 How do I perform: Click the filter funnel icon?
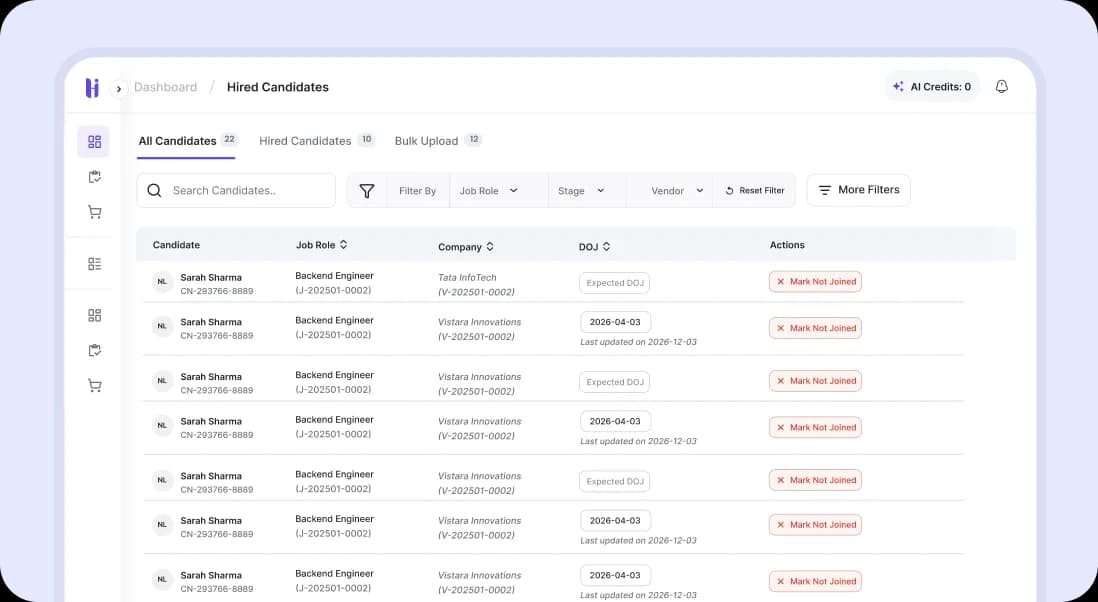tap(367, 190)
